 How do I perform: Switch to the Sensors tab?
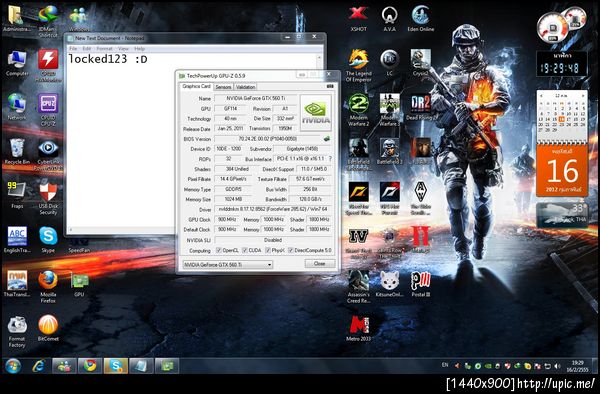(x=223, y=87)
